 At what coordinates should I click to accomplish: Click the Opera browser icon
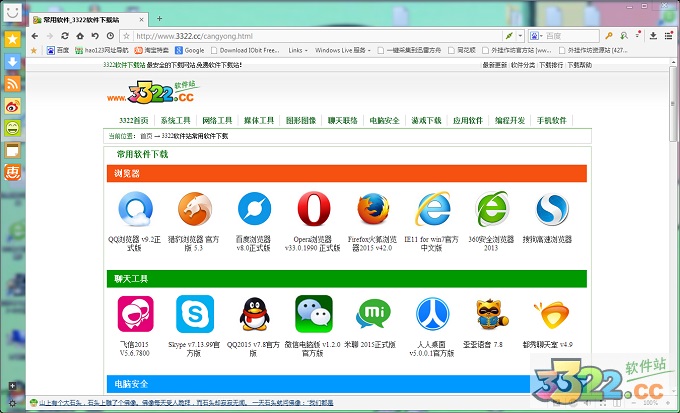[x=314, y=209]
